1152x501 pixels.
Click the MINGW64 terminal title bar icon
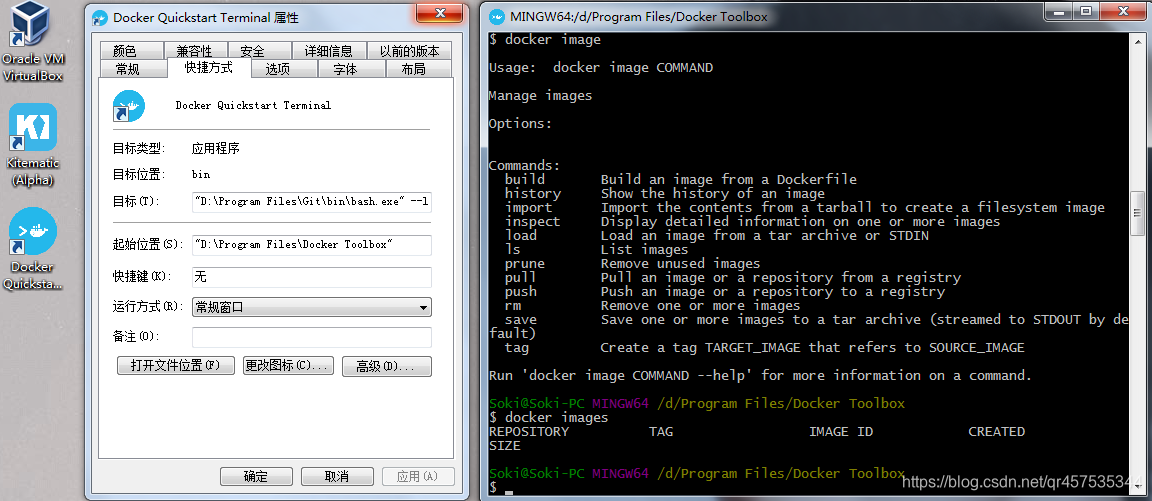[497, 17]
